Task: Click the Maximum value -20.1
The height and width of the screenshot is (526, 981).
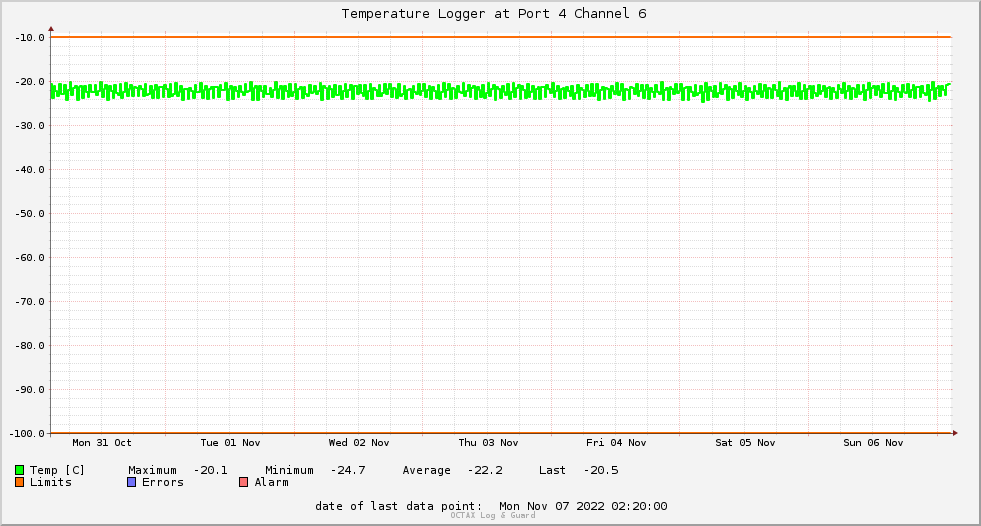Action: coord(210,470)
